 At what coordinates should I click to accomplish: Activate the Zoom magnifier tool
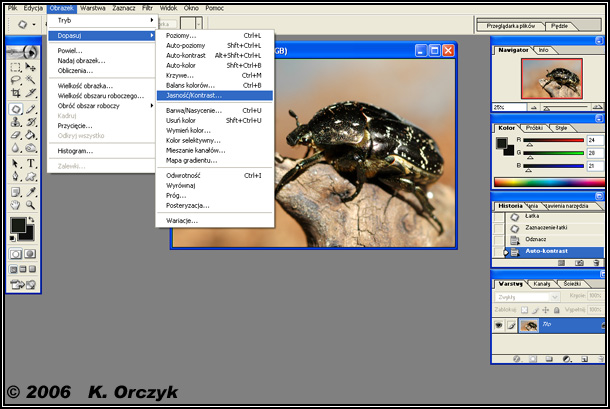pos(32,205)
